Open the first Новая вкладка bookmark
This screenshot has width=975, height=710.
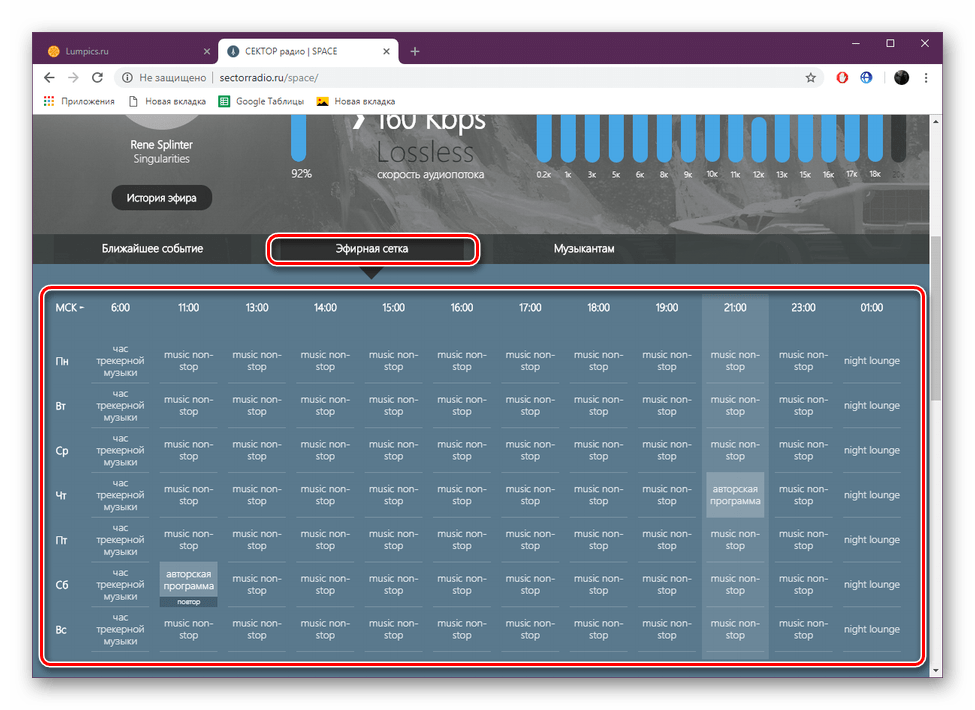[x=167, y=101]
